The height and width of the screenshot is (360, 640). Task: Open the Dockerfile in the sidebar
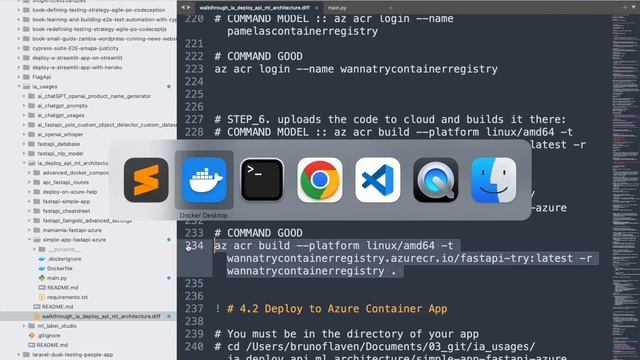[x=60, y=269]
